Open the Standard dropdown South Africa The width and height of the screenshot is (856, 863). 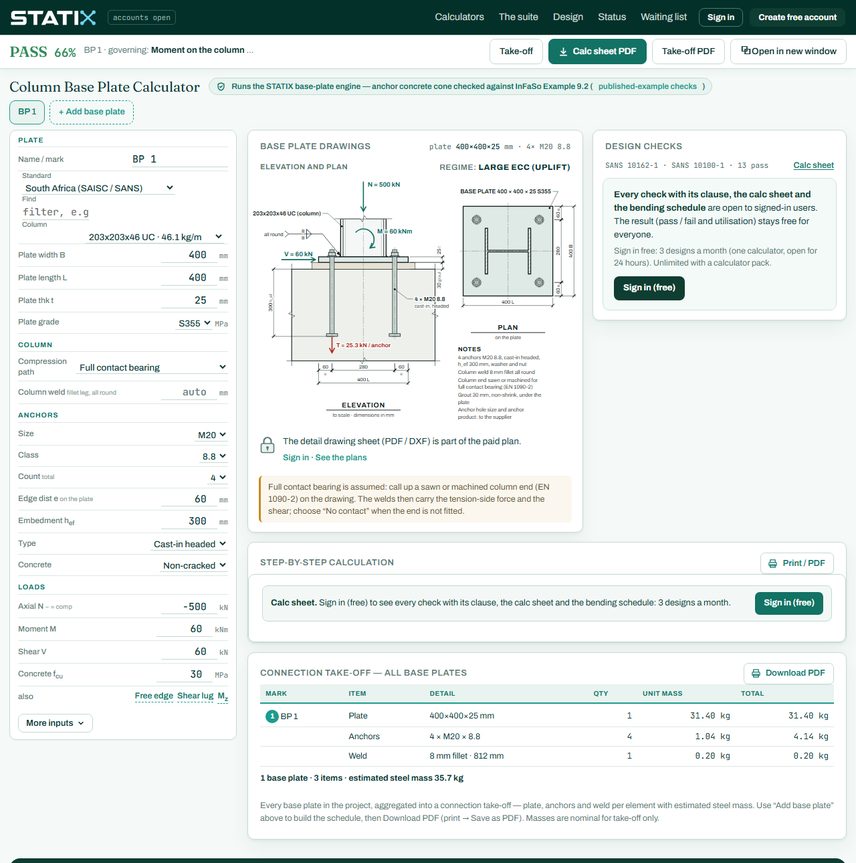(x=99, y=188)
